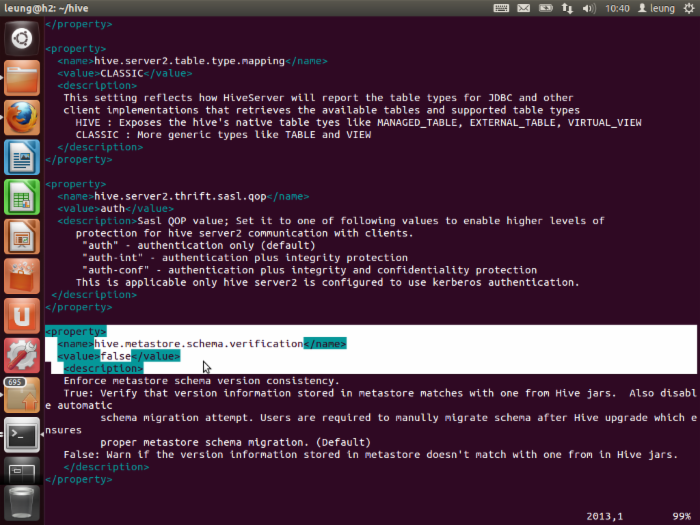Screen dimensions: 700x525
Task: Open System Settings wrench-gear icon
Action: point(21,356)
